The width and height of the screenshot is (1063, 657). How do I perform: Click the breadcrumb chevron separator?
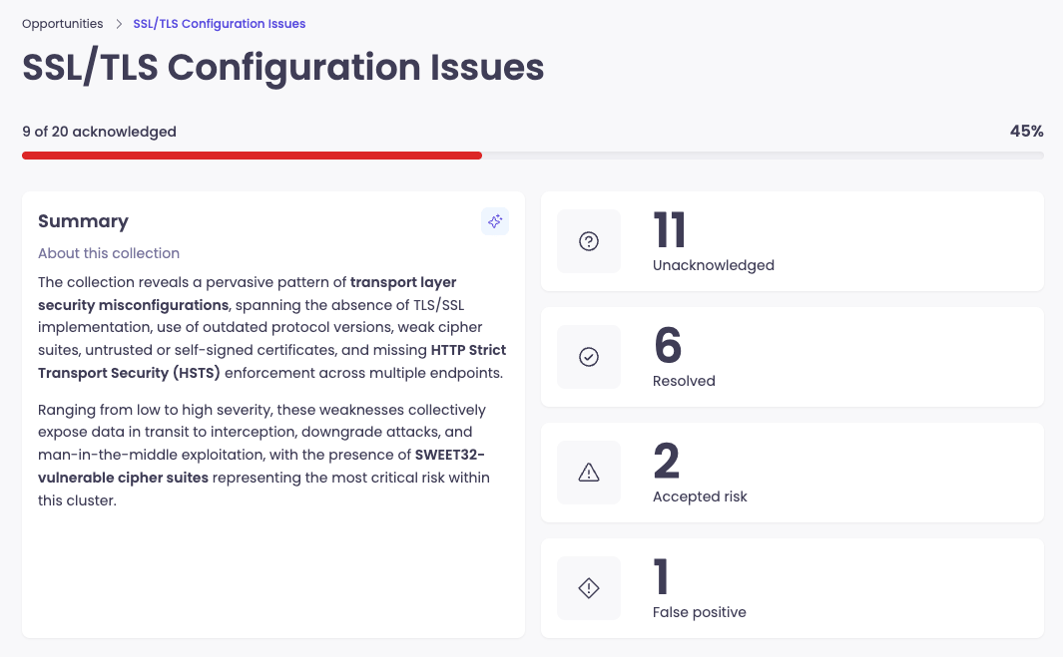(x=118, y=23)
